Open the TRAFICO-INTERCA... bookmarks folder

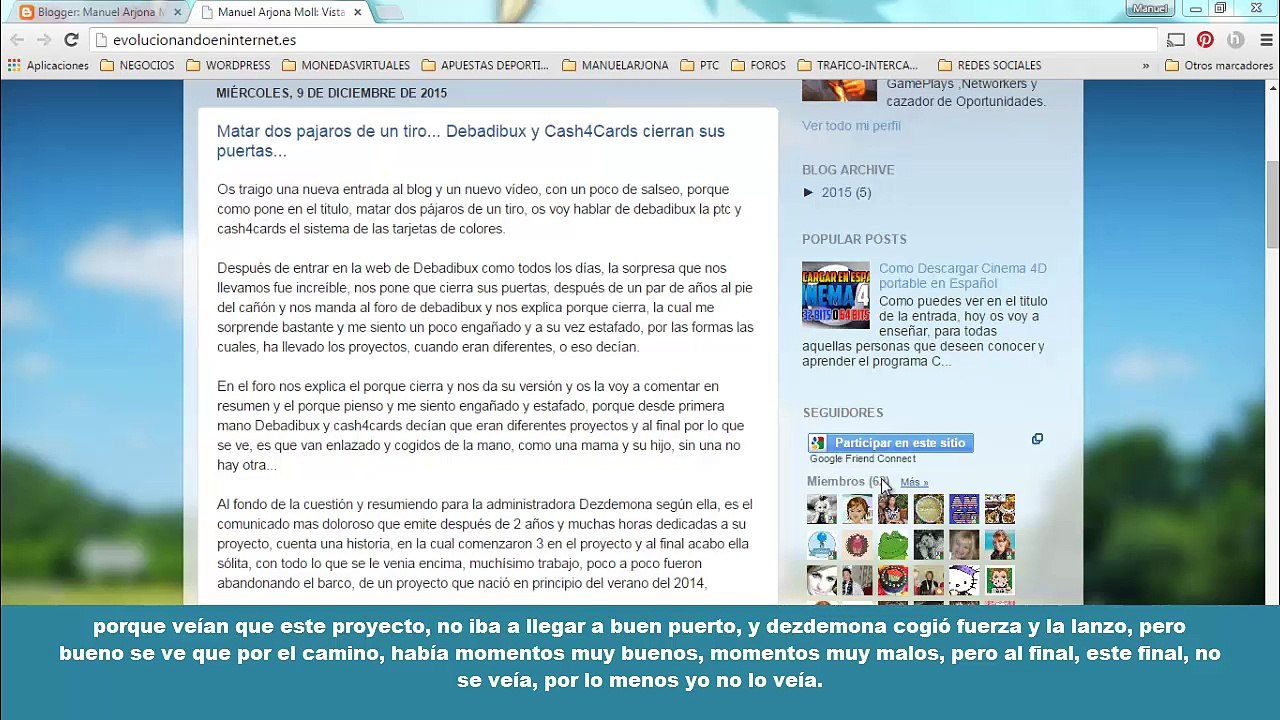coord(858,65)
